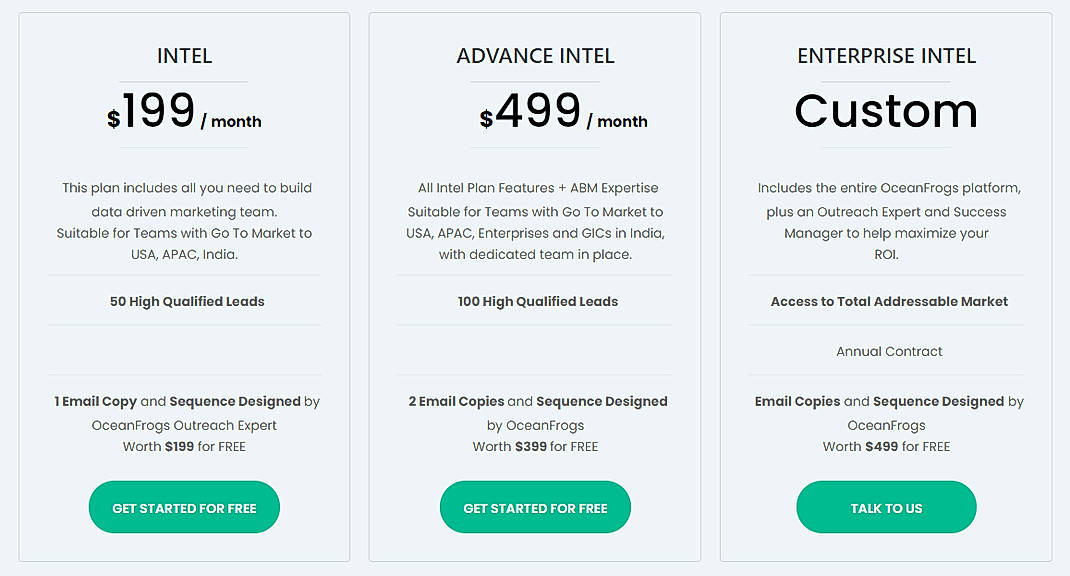
Task: Click GET STARTED FOR FREE on Advance Intel plan
Action: (535, 507)
